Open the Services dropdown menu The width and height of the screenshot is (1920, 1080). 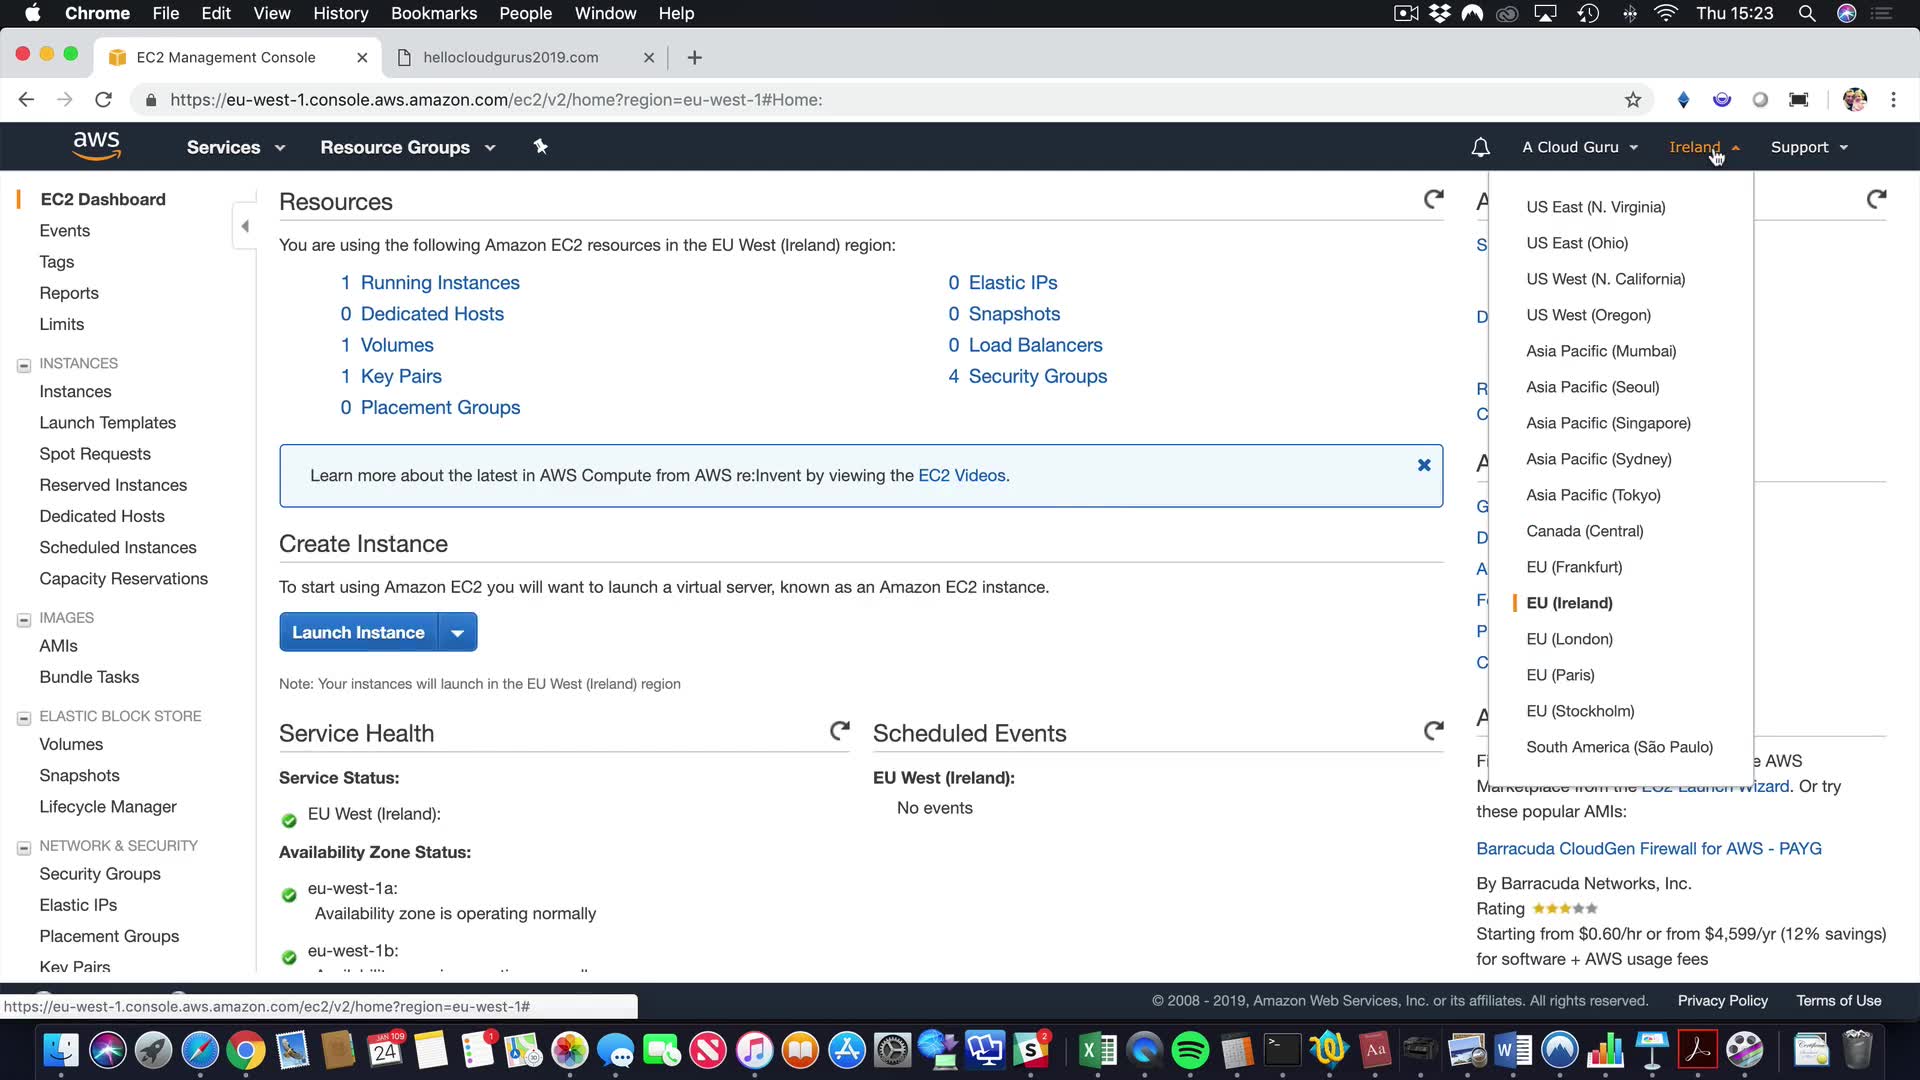tap(235, 147)
